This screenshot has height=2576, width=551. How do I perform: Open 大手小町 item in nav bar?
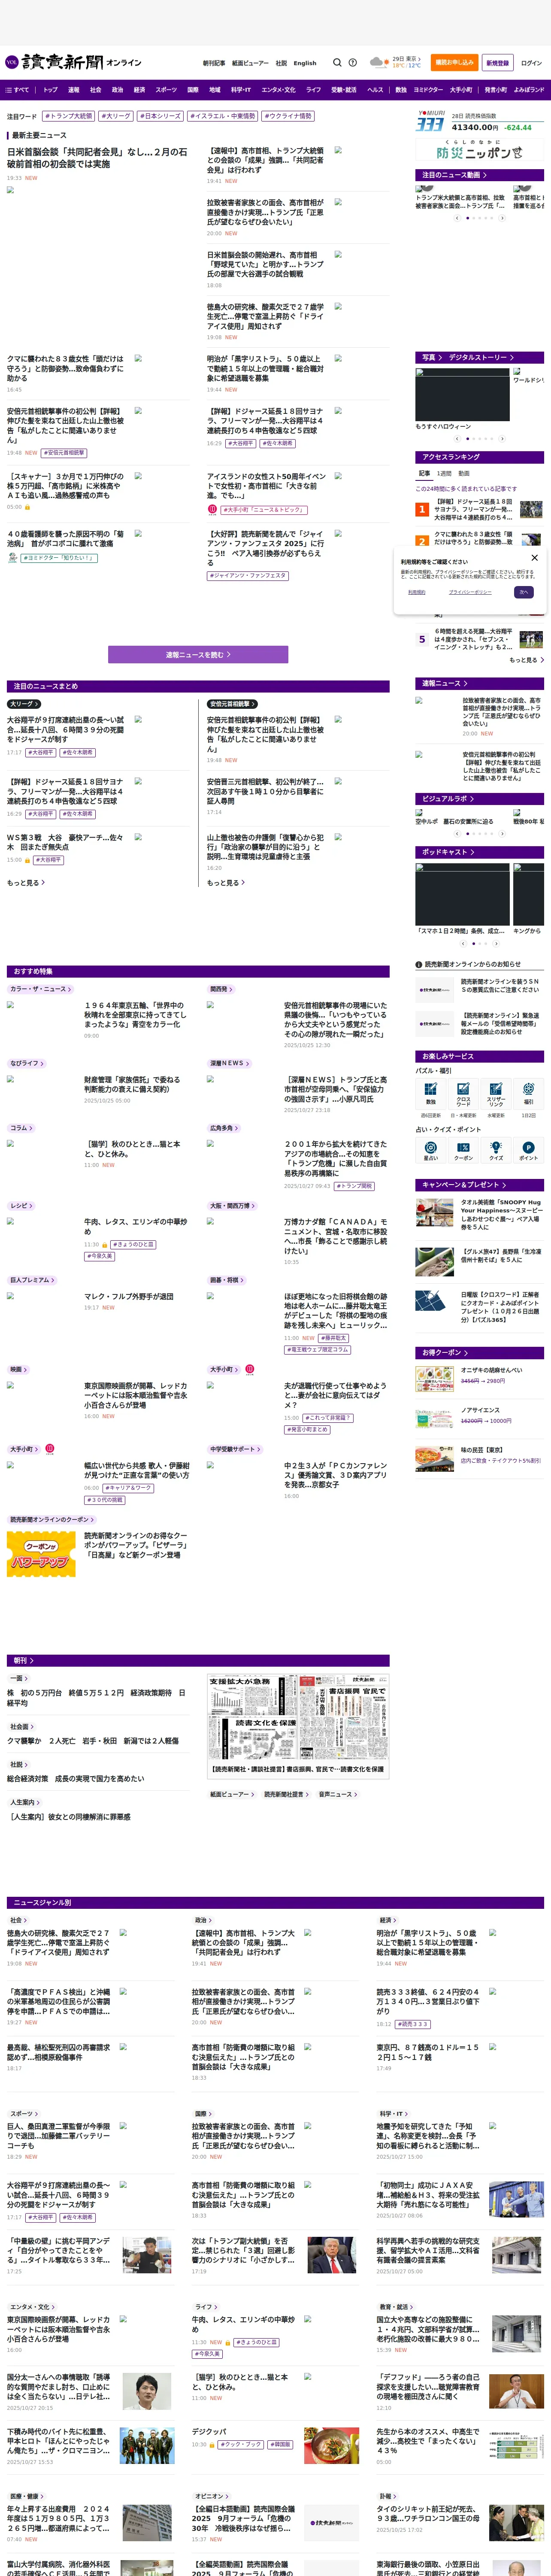[460, 90]
